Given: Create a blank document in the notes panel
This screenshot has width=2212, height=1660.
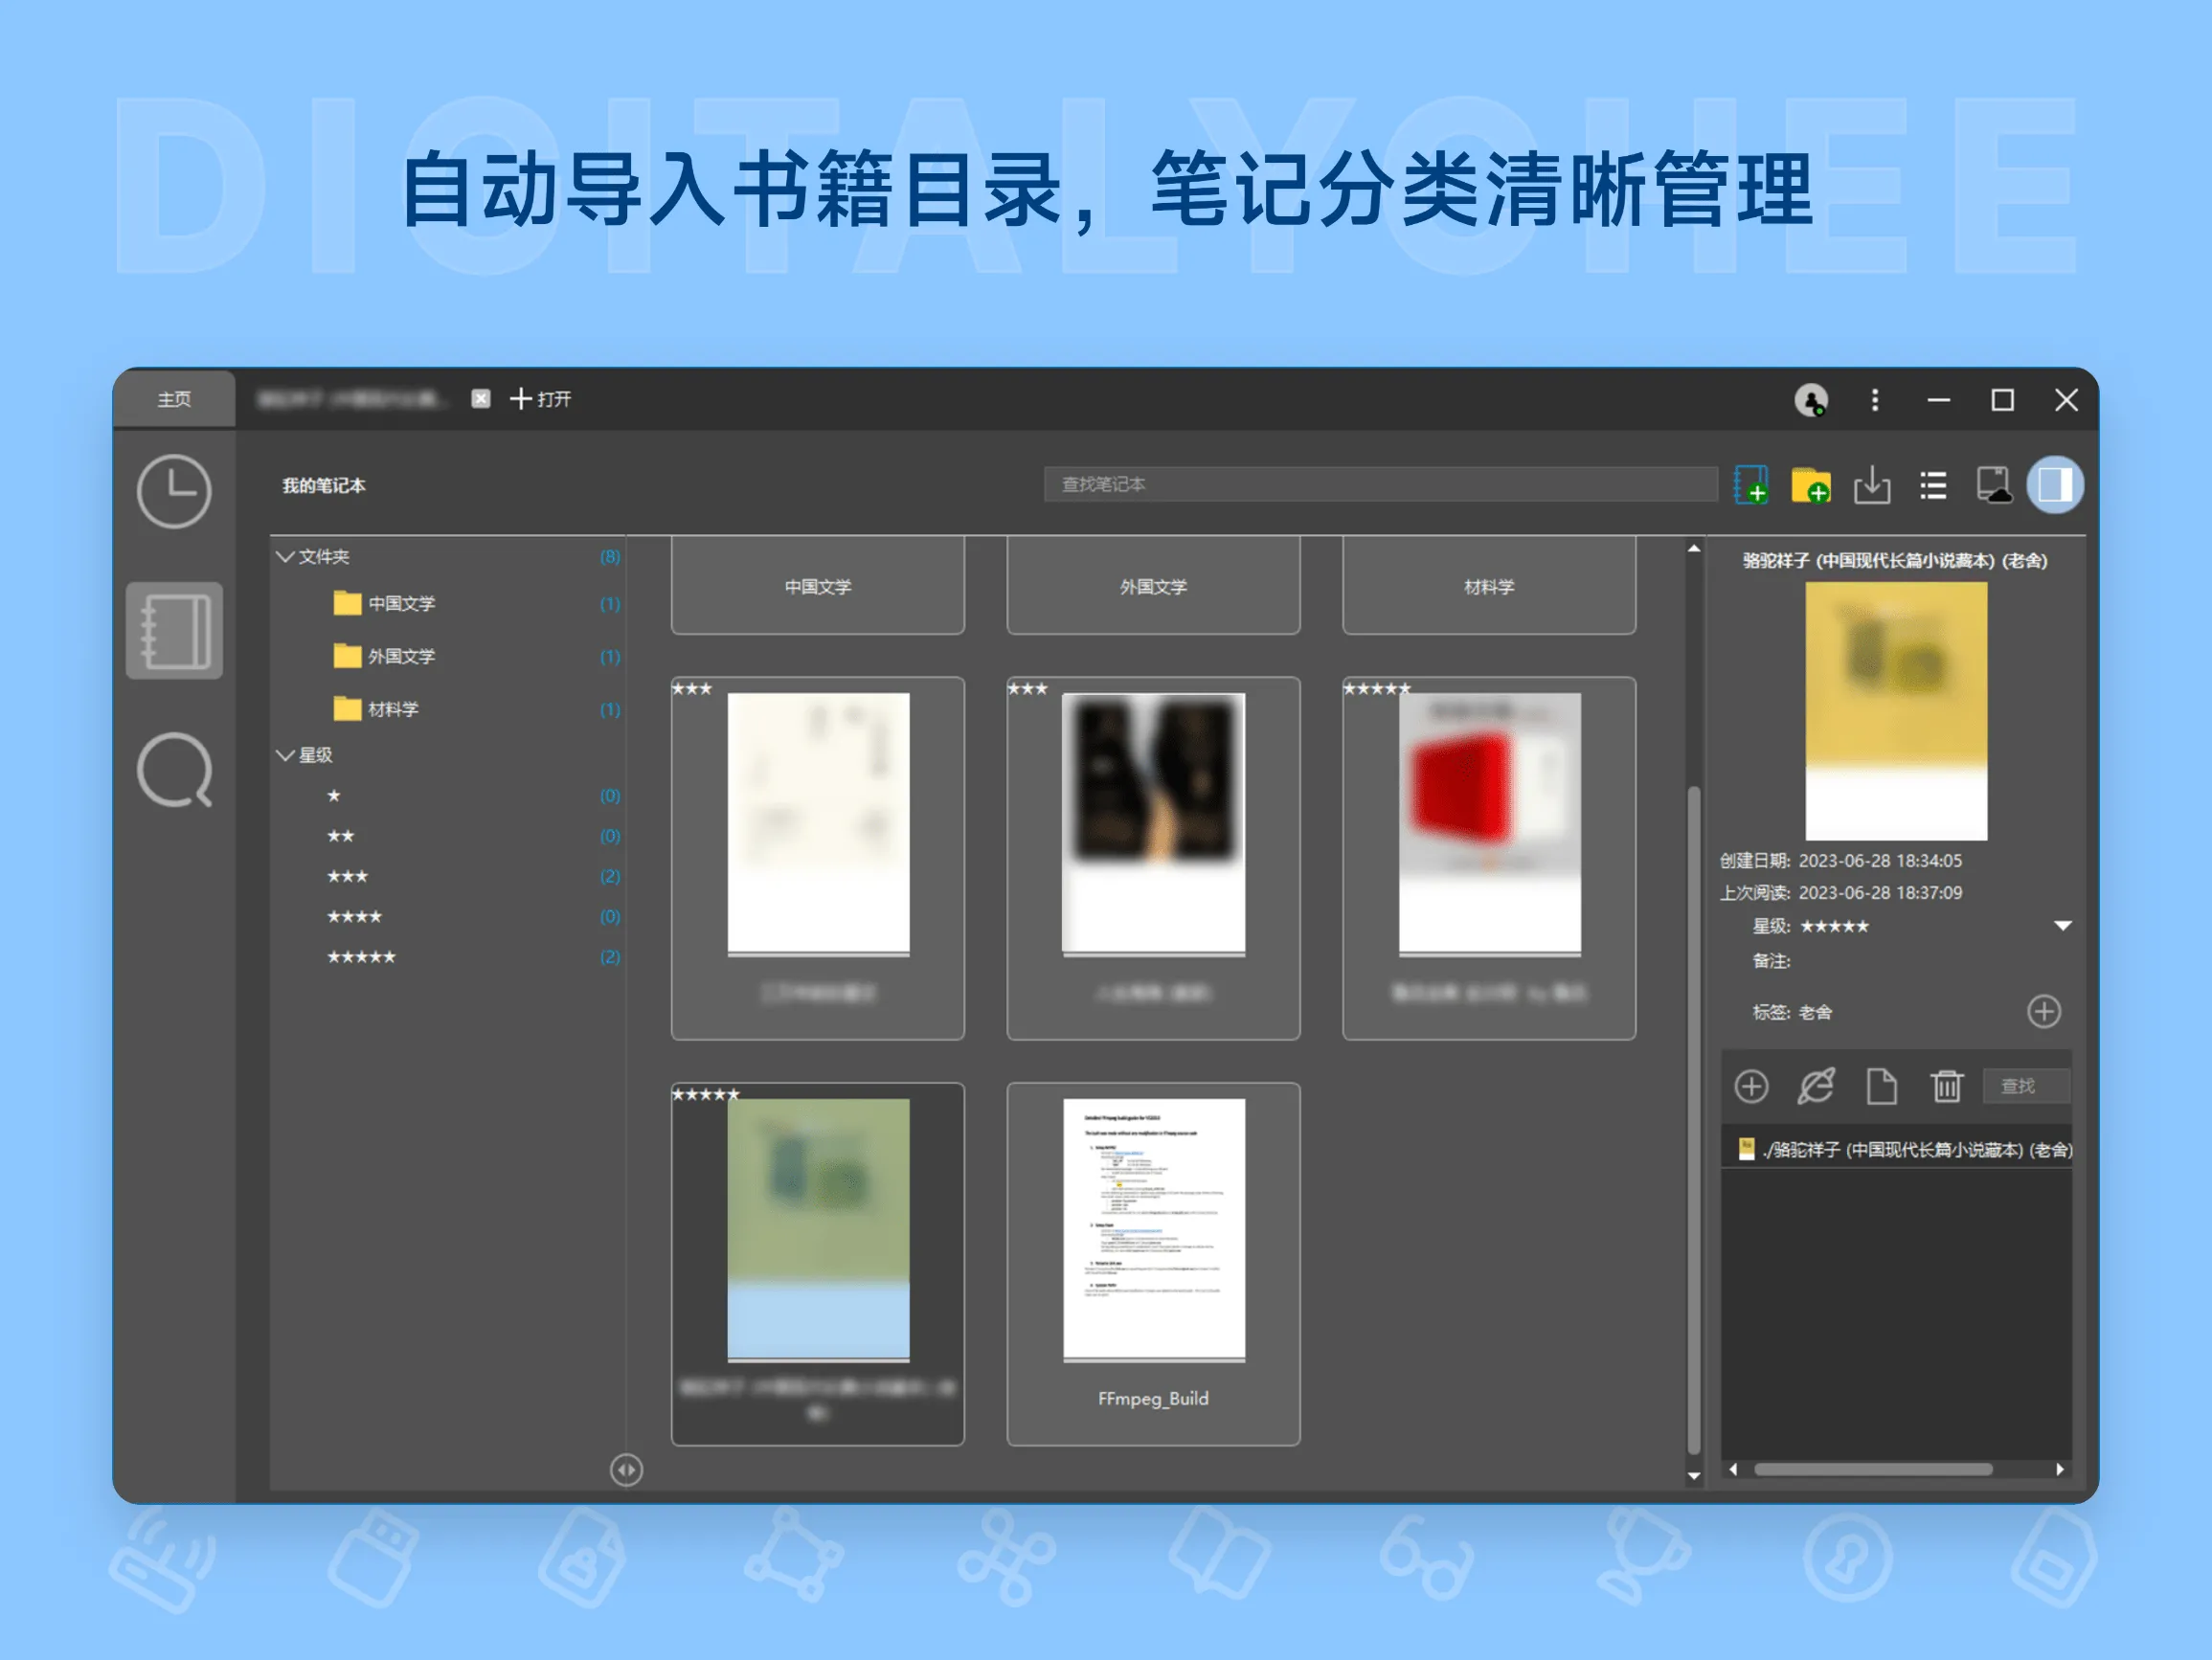Looking at the screenshot, I should pos(1882,1086).
